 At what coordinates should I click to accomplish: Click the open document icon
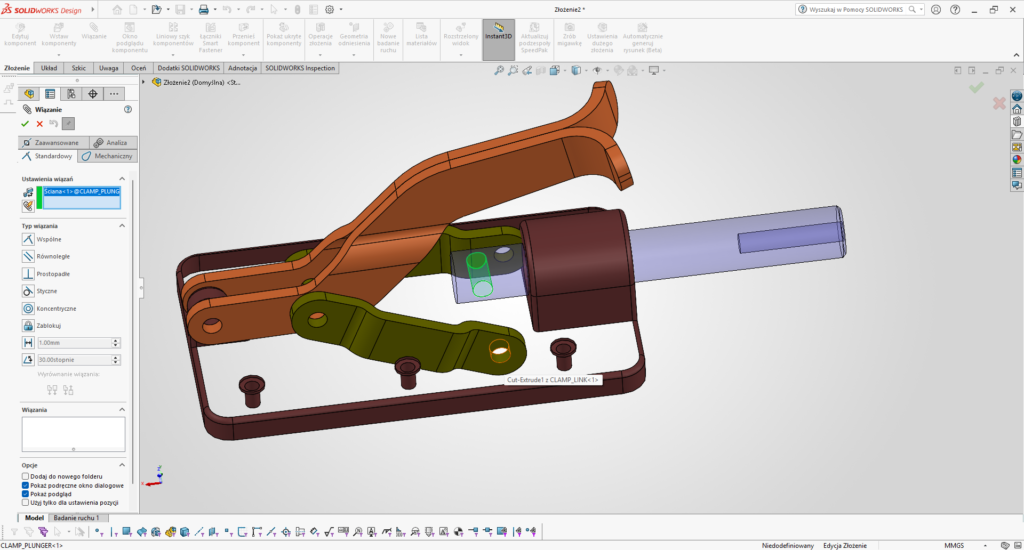(x=155, y=10)
